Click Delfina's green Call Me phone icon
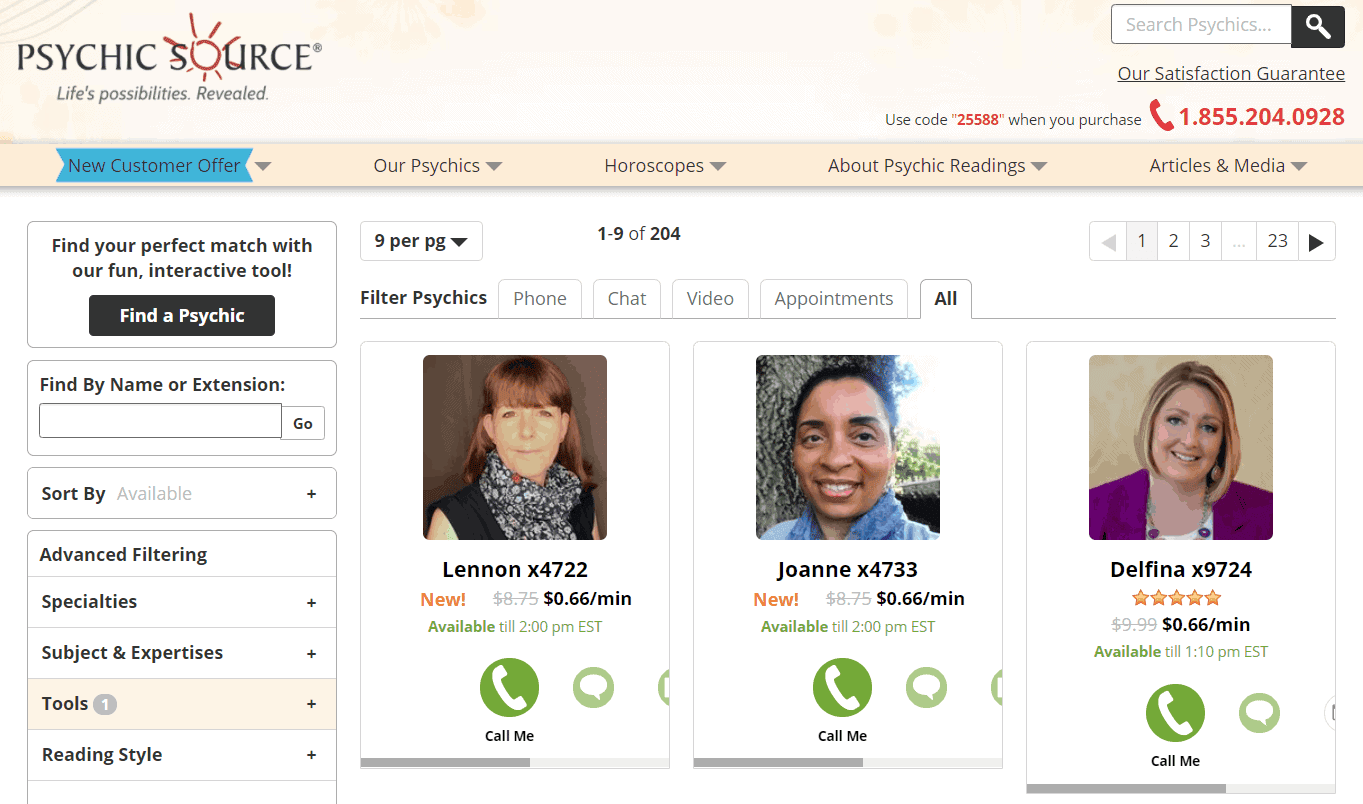The width and height of the screenshot is (1363, 804). tap(1175, 712)
